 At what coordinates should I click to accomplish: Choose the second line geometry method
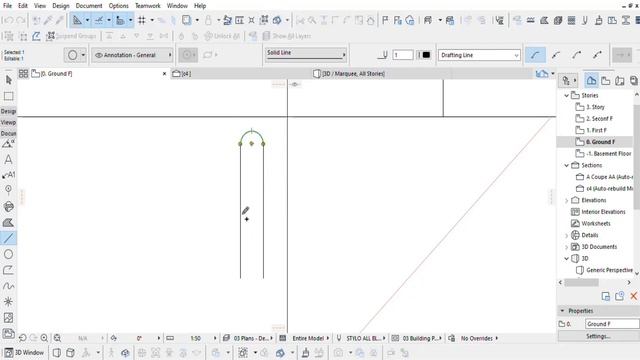click(556, 55)
